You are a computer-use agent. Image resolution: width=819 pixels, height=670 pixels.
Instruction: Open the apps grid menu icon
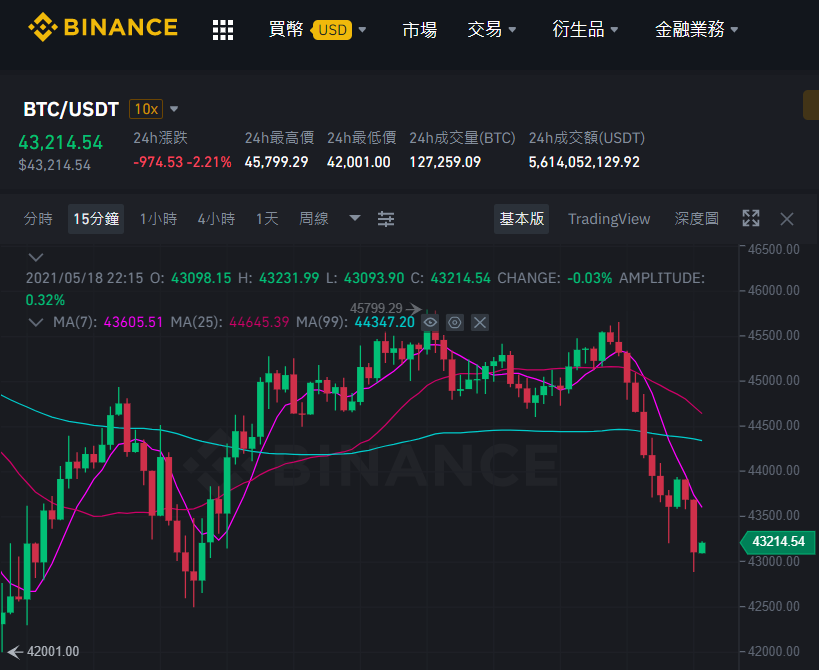[223, 30]
